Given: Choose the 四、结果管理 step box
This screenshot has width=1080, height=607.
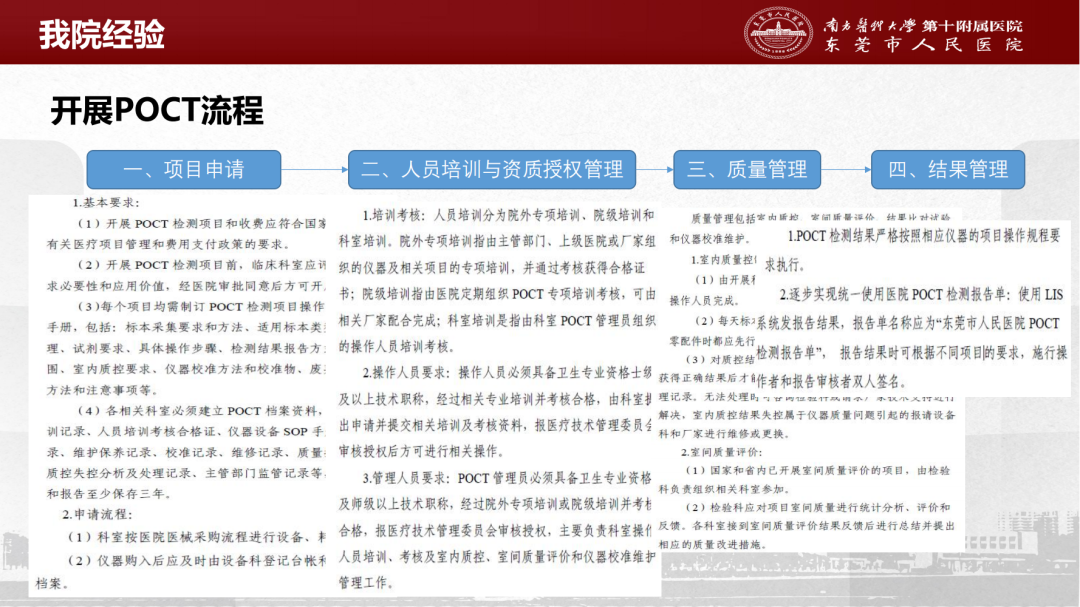Looking at the screenshot, I should point(947,170).
